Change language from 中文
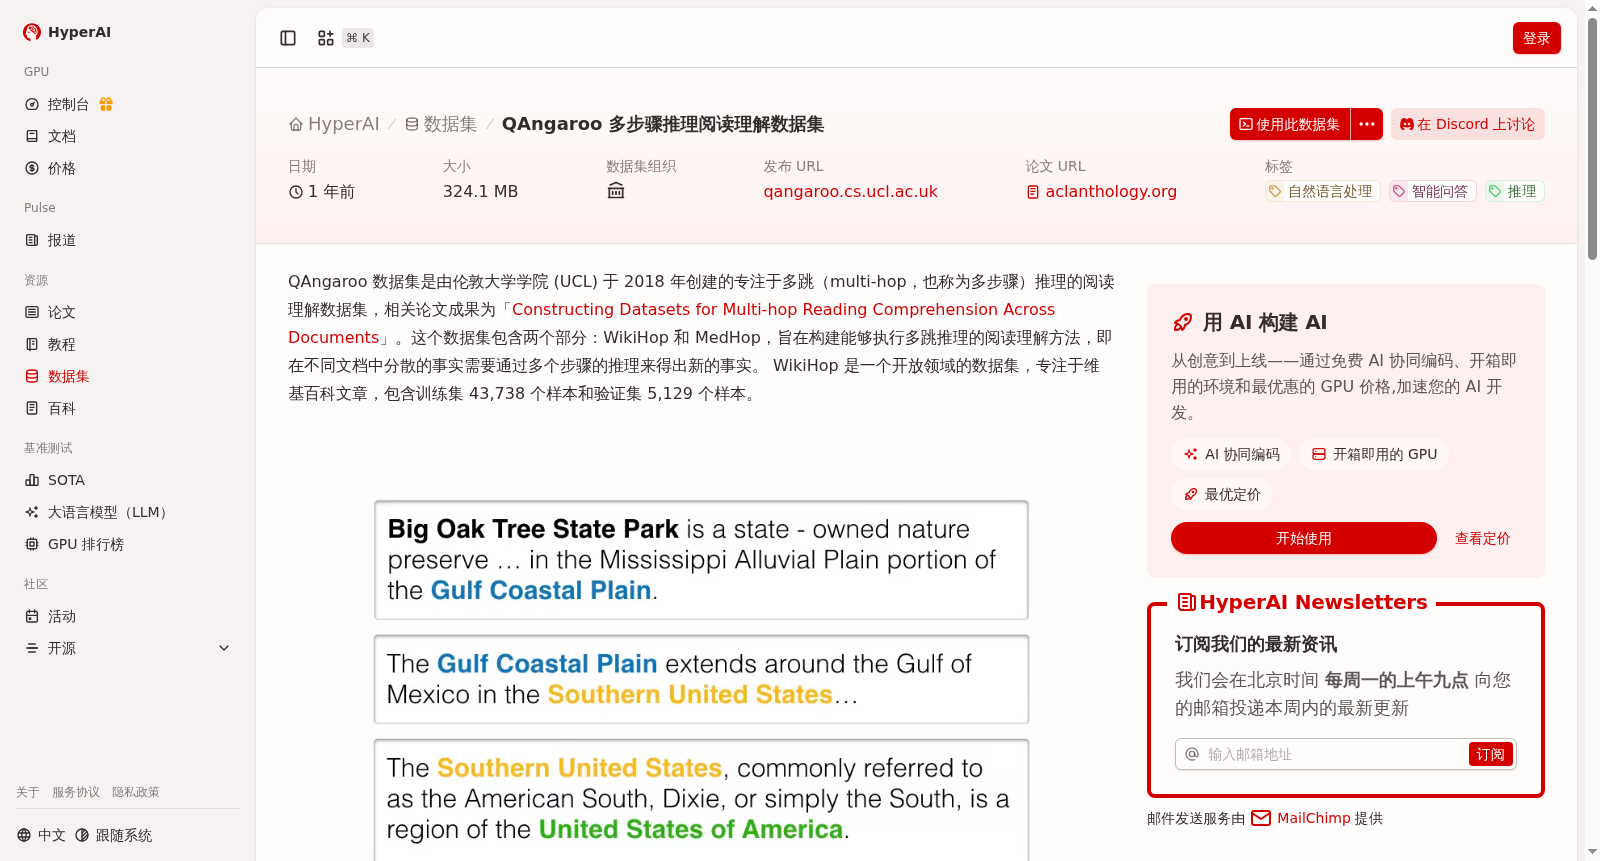Image resolution: width=1600 pixels, height=861 pixels. [41, 835]
